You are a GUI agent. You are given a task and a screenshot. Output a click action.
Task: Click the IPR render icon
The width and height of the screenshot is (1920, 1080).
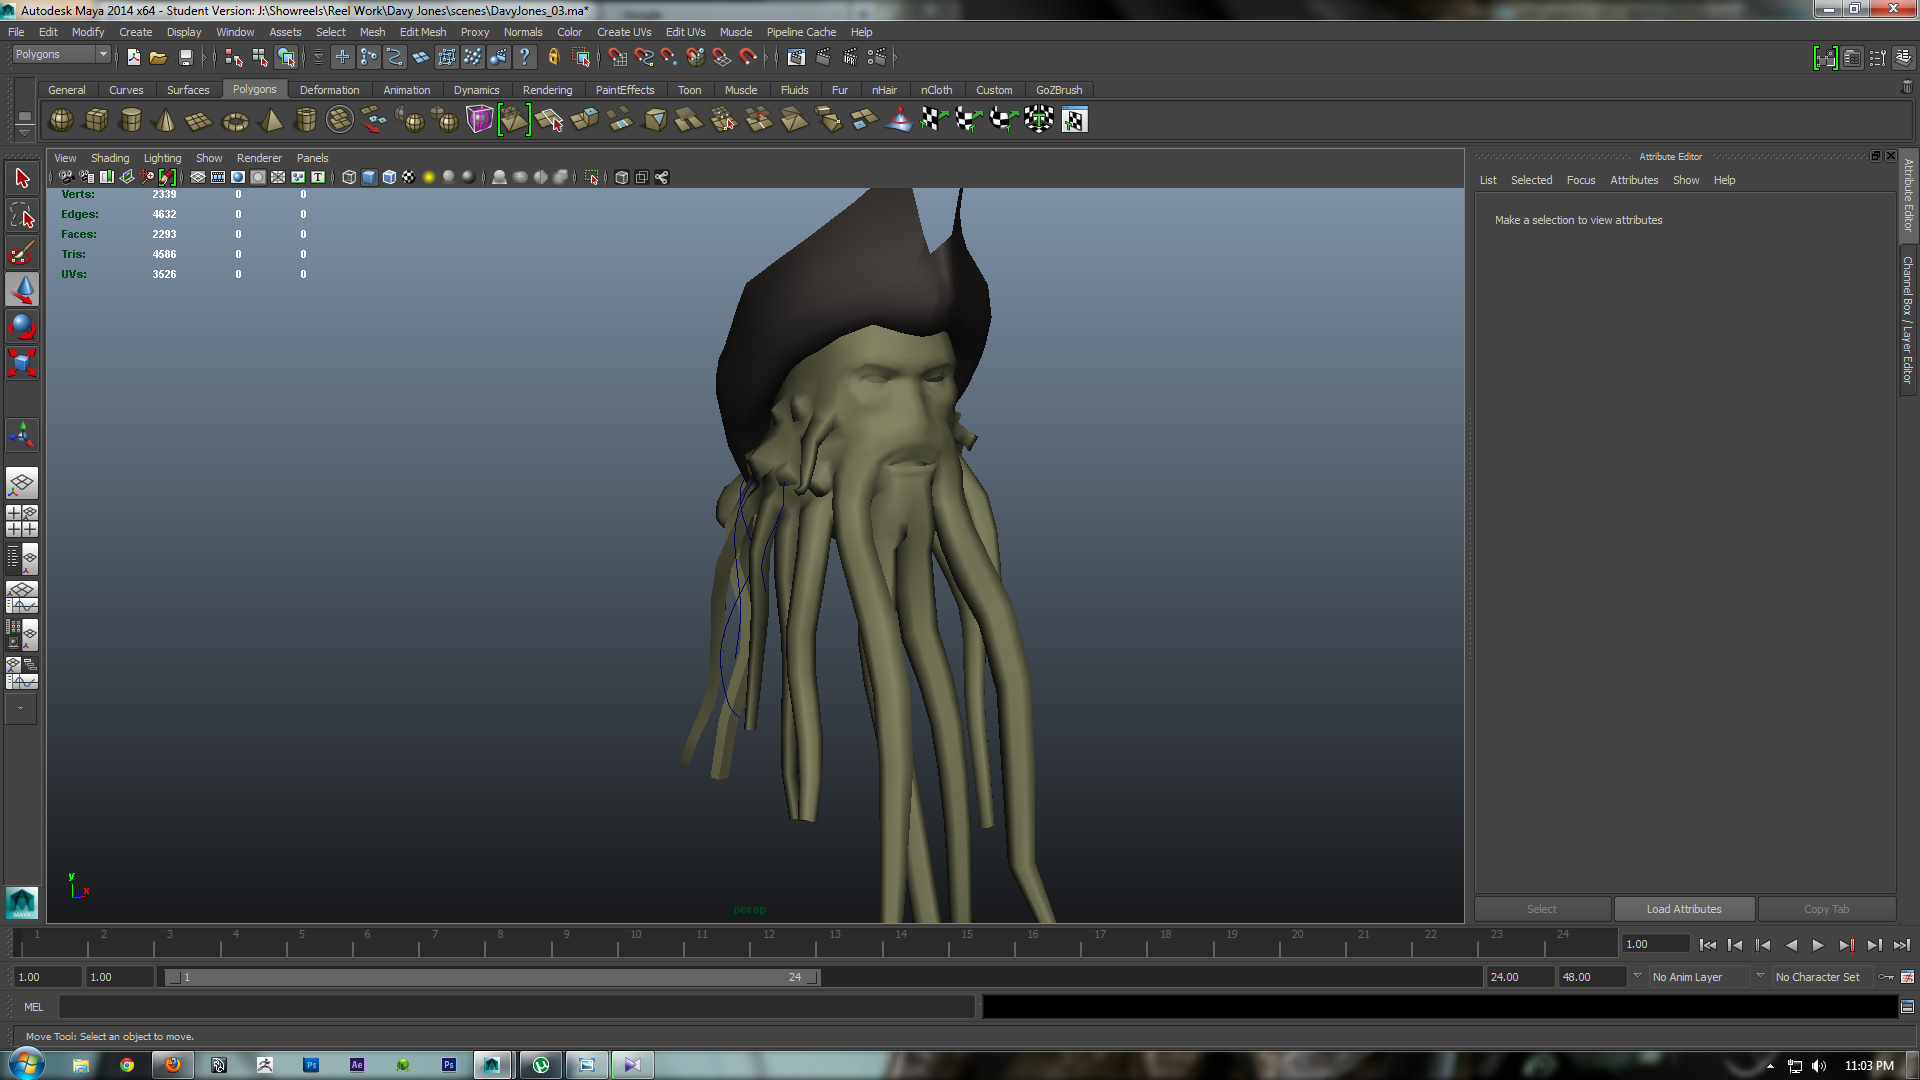pos(850,57)
